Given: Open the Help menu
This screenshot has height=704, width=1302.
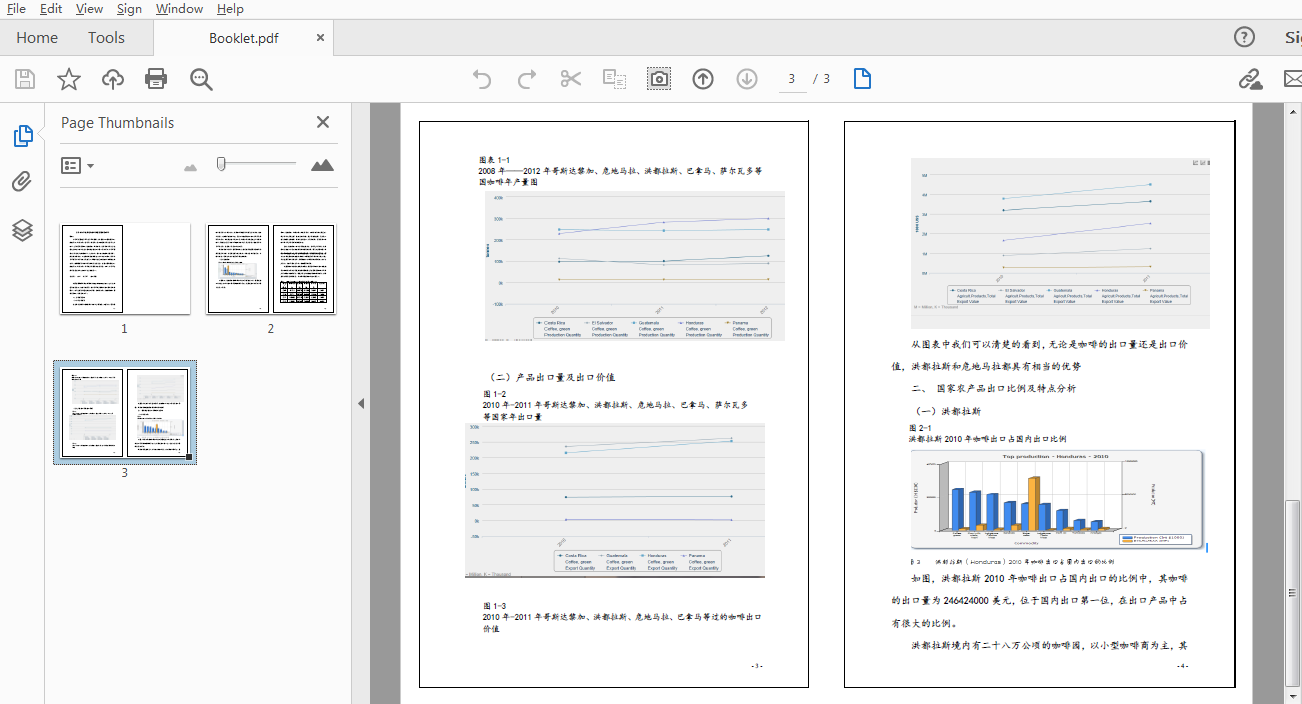Looking at the screenshot, I should click(230, 9).
